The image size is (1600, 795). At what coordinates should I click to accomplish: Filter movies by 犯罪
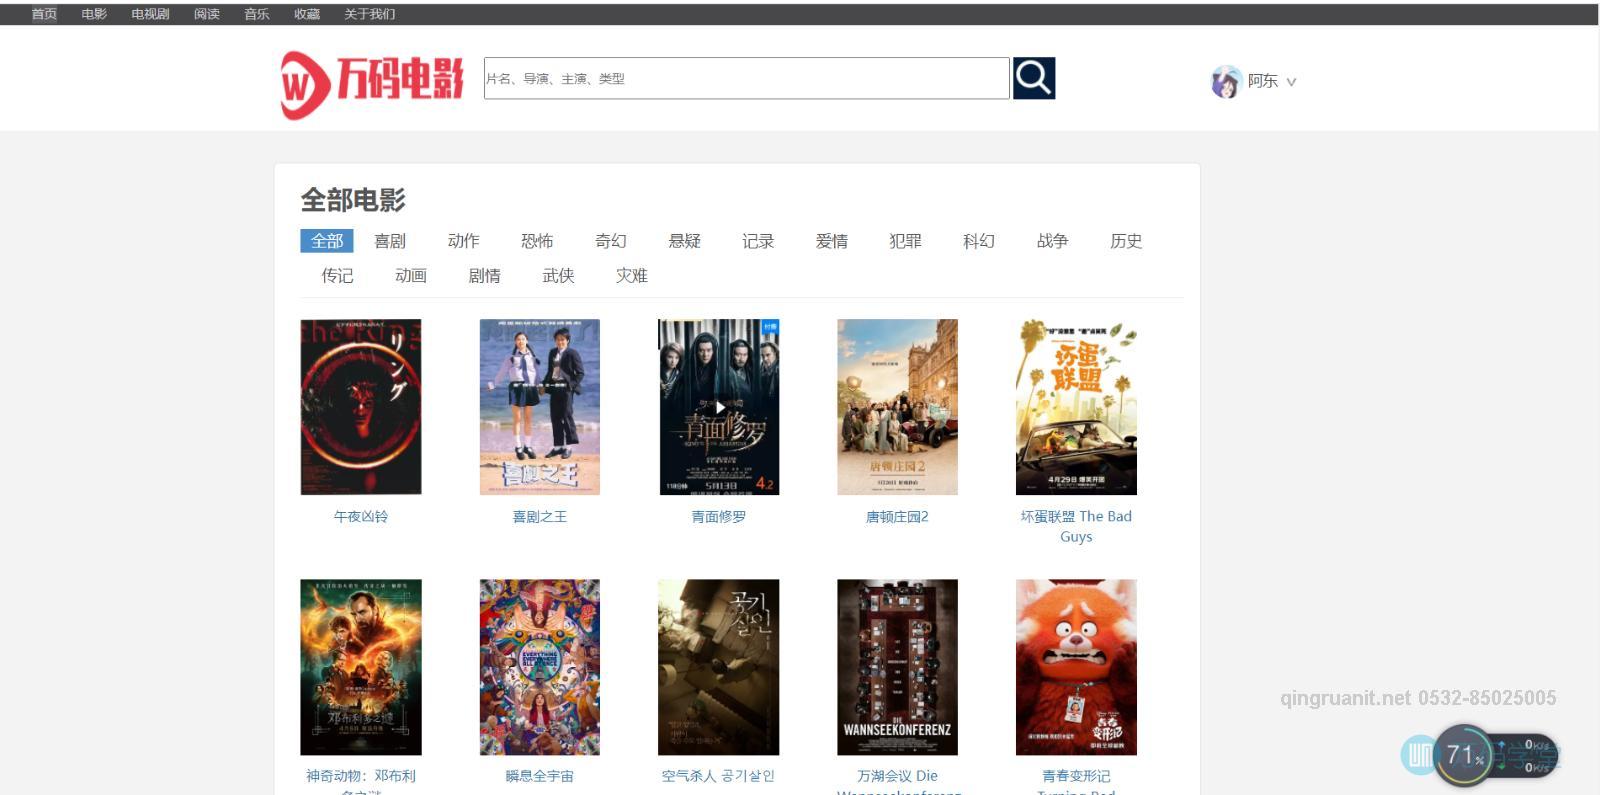click(905, 241)
